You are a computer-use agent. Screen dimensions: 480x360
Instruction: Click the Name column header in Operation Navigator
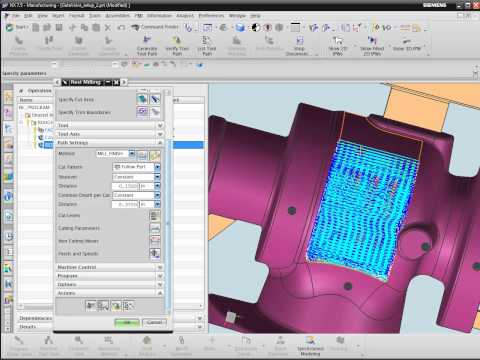pos(26,100)
